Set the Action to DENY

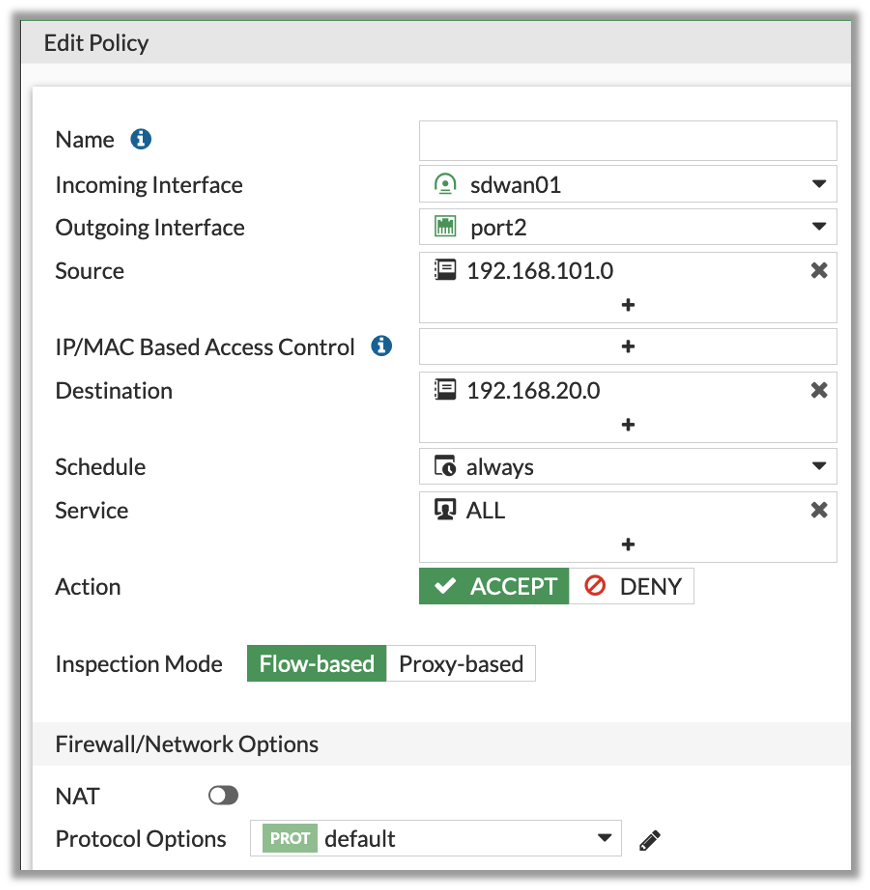point(632,587)
